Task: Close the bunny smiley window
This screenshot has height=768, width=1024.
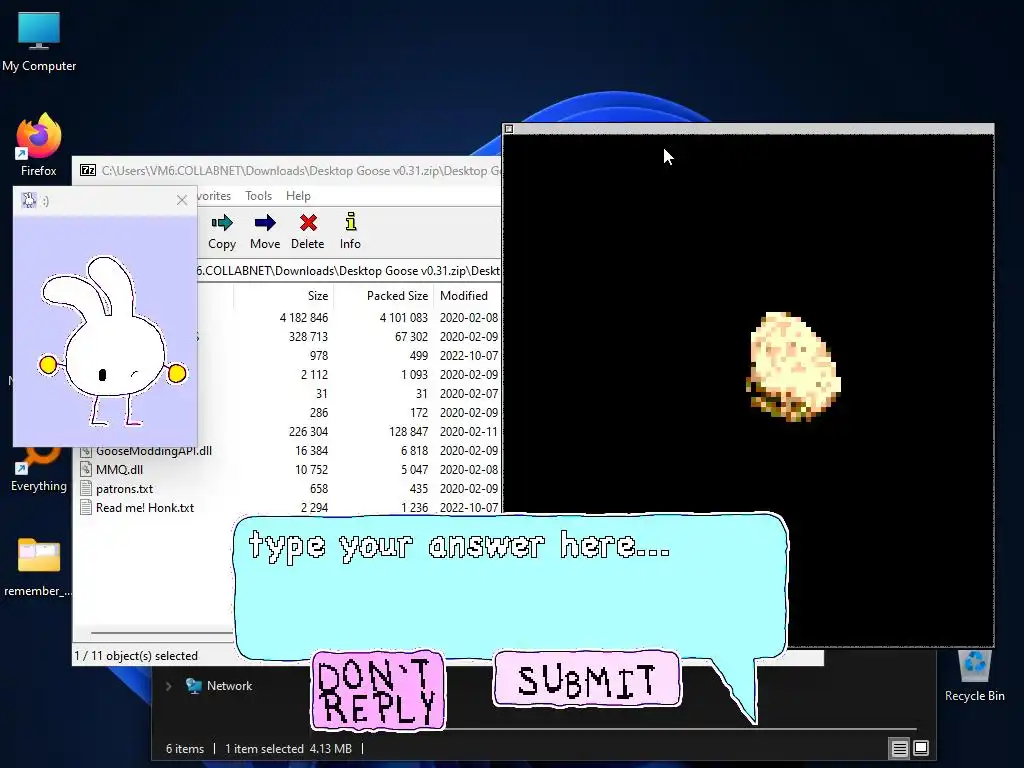Action: (182, 200)
